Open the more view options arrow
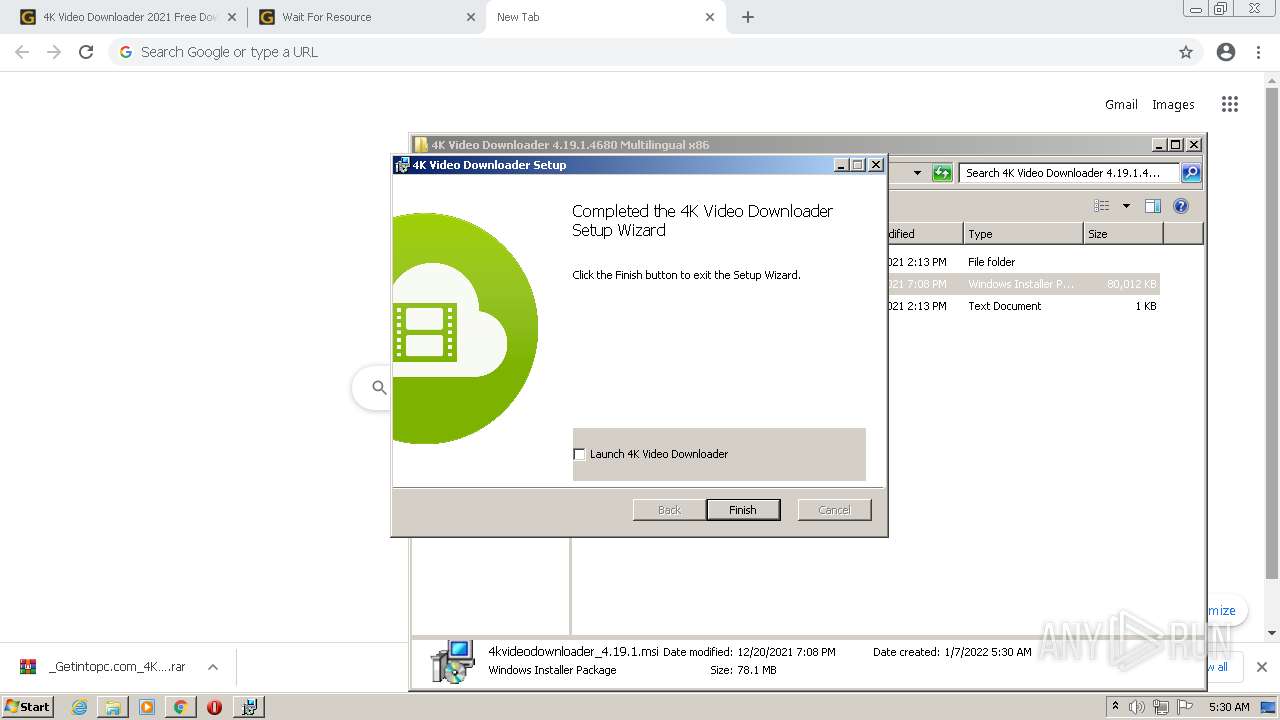Image resolution: width=1280 pixels, height=720 pixels. click(x=1126, y=206)
